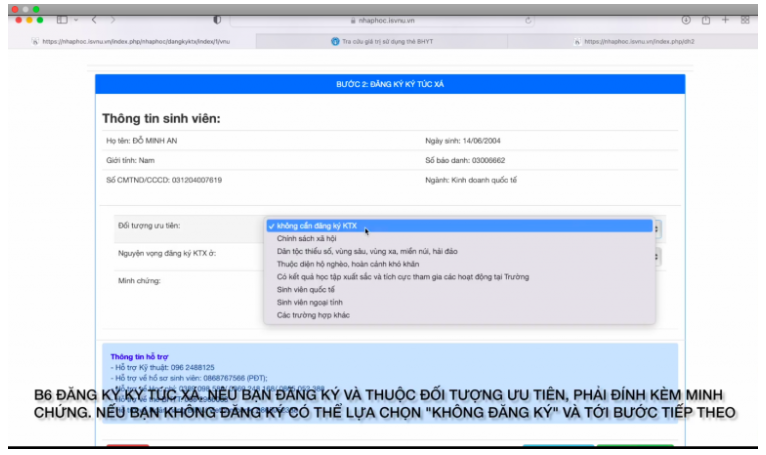Go back with the browser back arrow
Image resolution: width=766 pixels, height=455 pixels.
coord(94,20)
